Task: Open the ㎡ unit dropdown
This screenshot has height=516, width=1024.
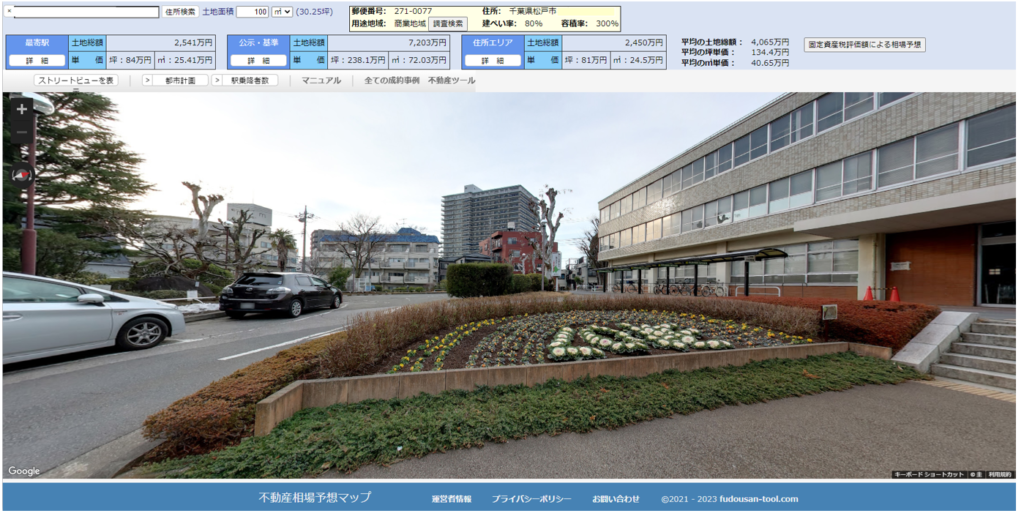Action: pyautogui.click(x=282, y=12)
